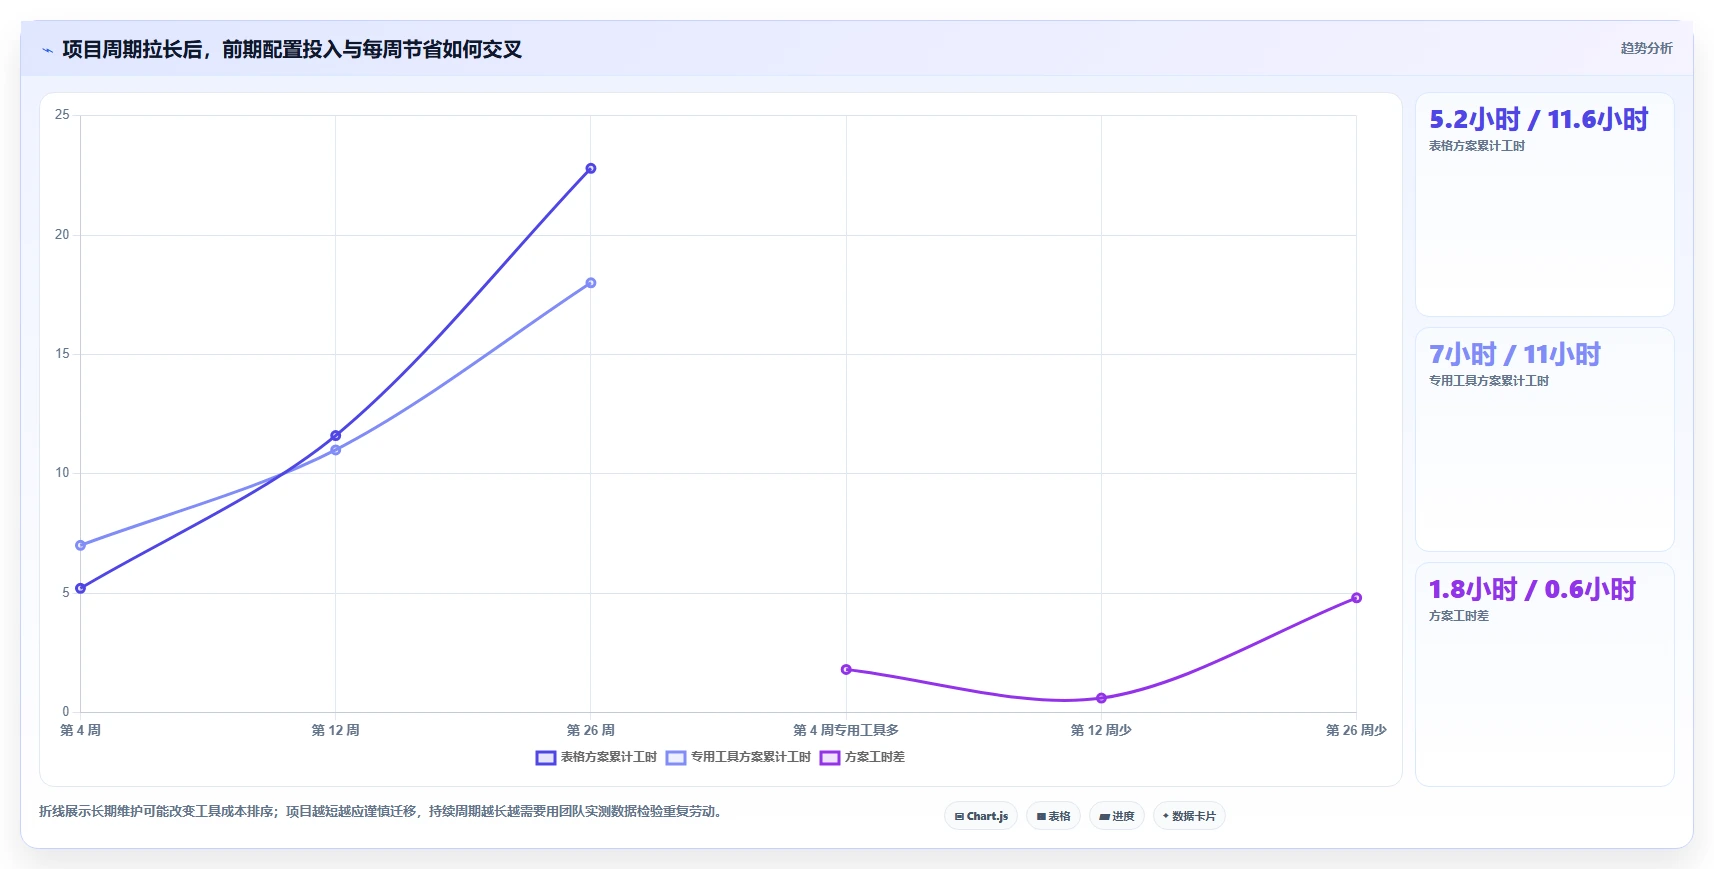Viewport: 1714px width, 869px height.
Task: Select the violet point at 第 26 周少
Action: (x=1357, y=598)
